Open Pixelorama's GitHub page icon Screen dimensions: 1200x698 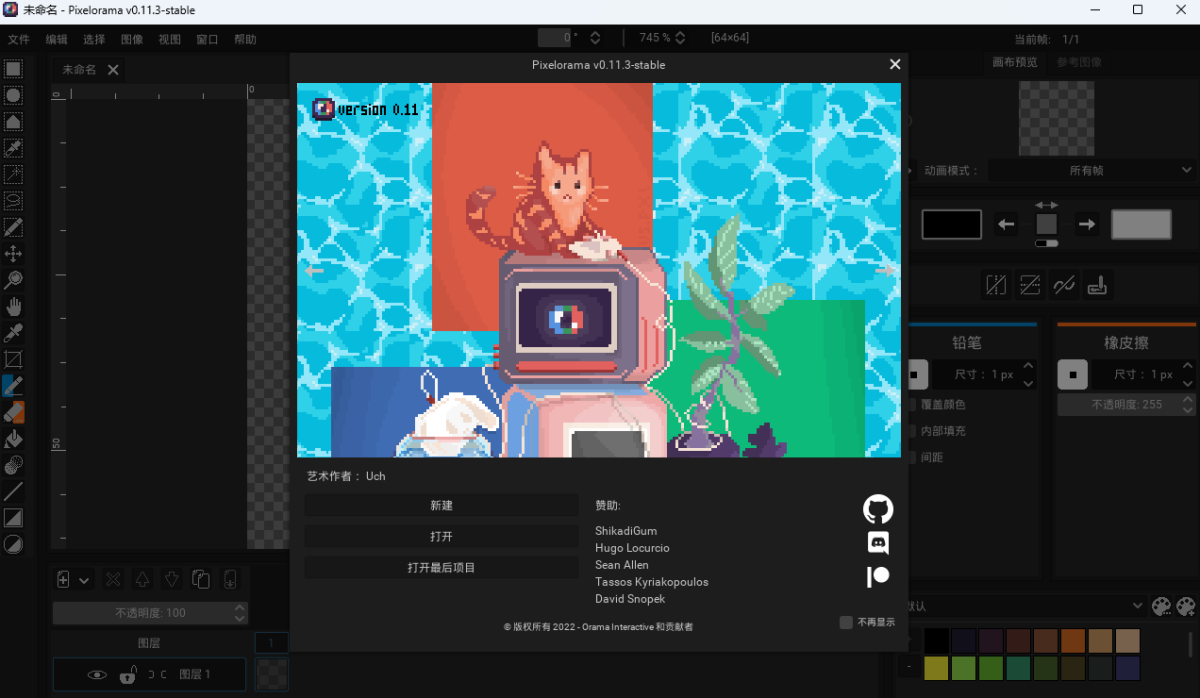[877, 509]
